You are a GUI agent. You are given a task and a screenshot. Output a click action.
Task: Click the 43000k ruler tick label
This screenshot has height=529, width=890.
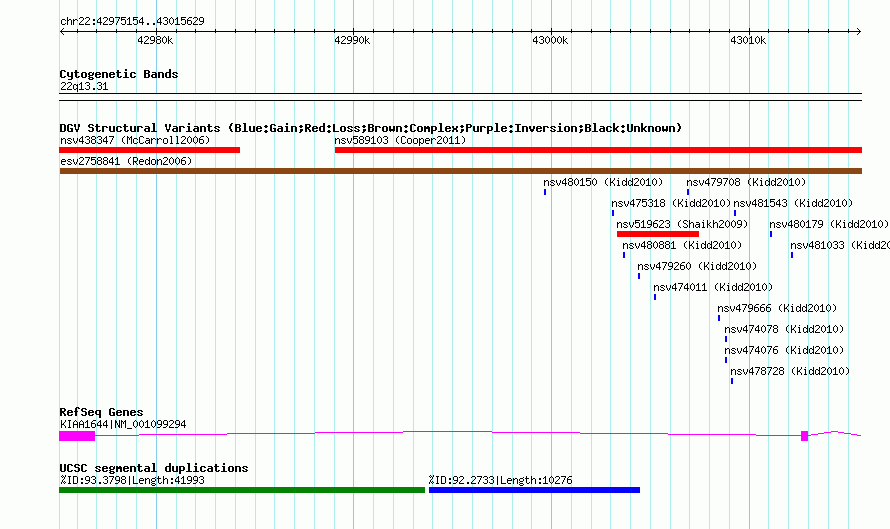550,40
